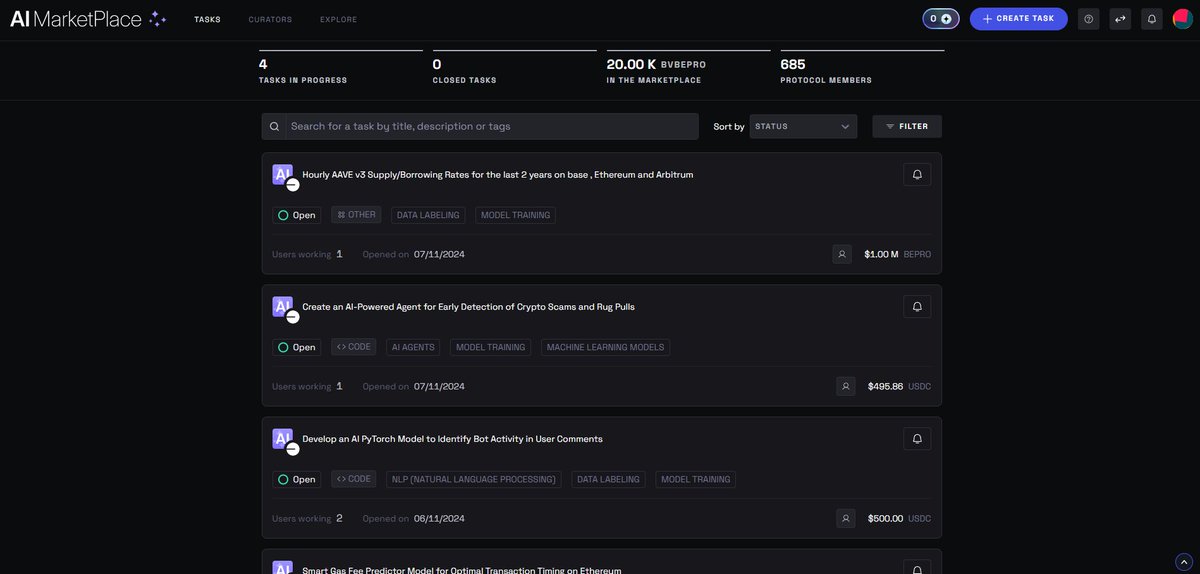Click NLP (Natural Language Processing) tag
The width and height of the screenshot is (1200, 574).
(x=474, y=479)
